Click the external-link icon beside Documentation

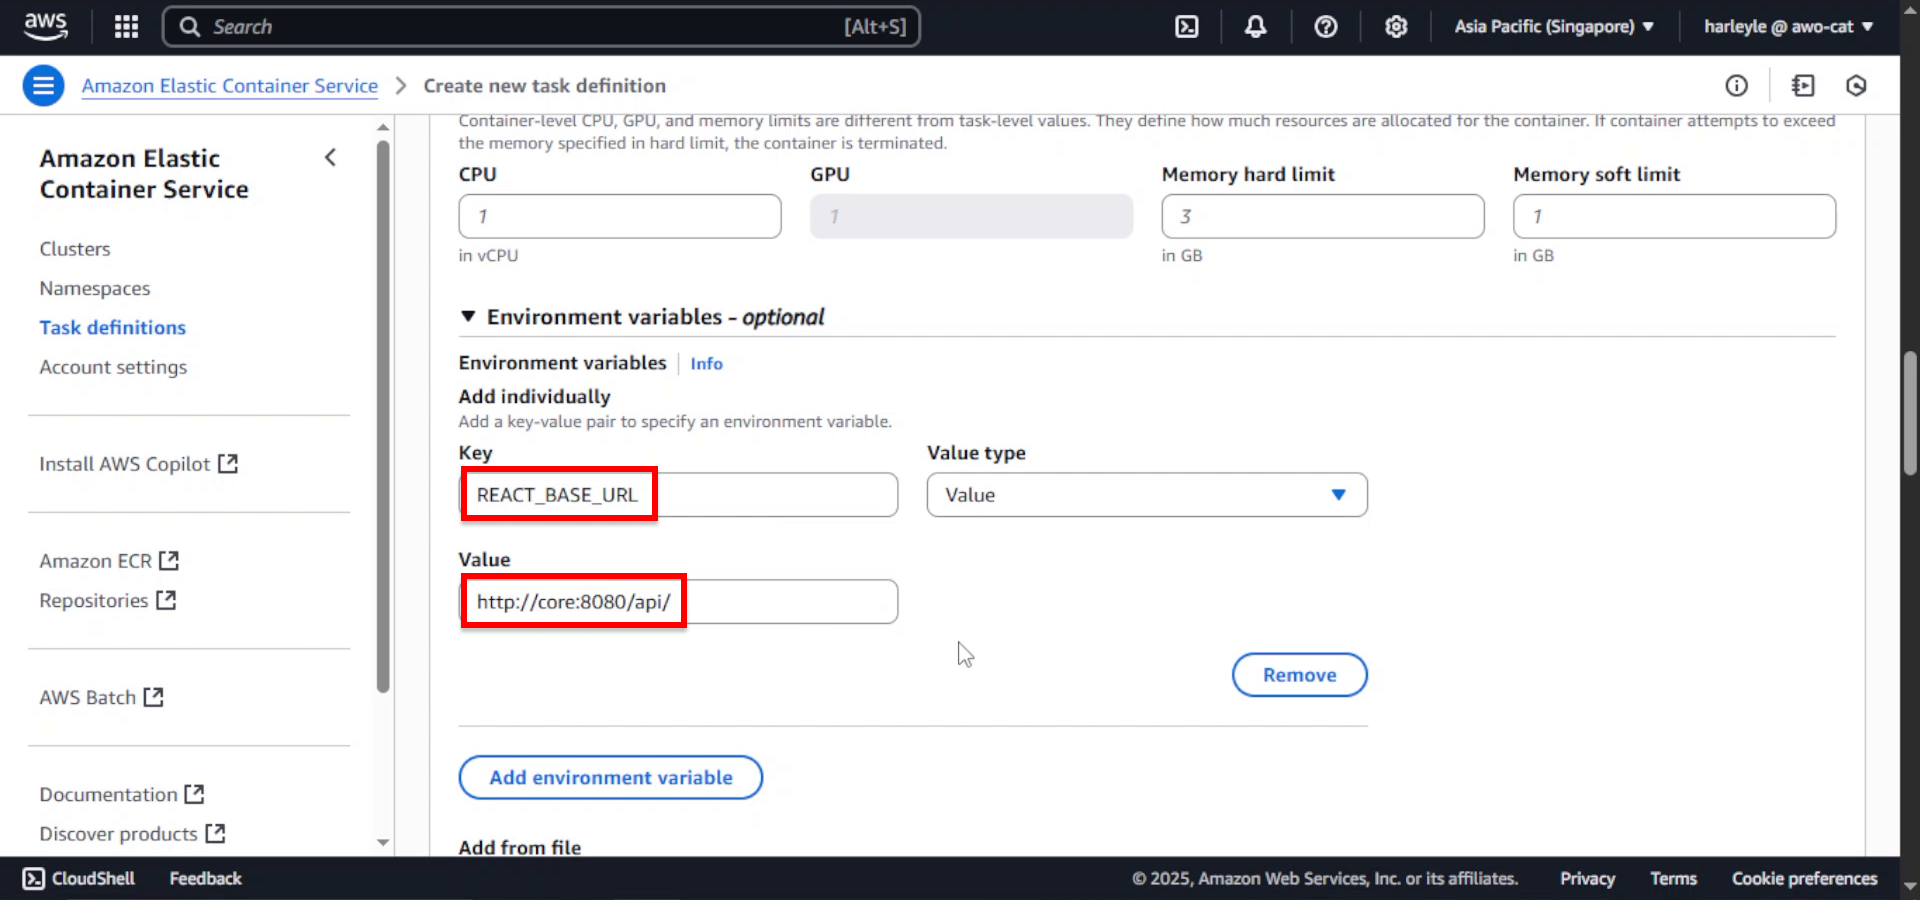[x=194, y=794]
